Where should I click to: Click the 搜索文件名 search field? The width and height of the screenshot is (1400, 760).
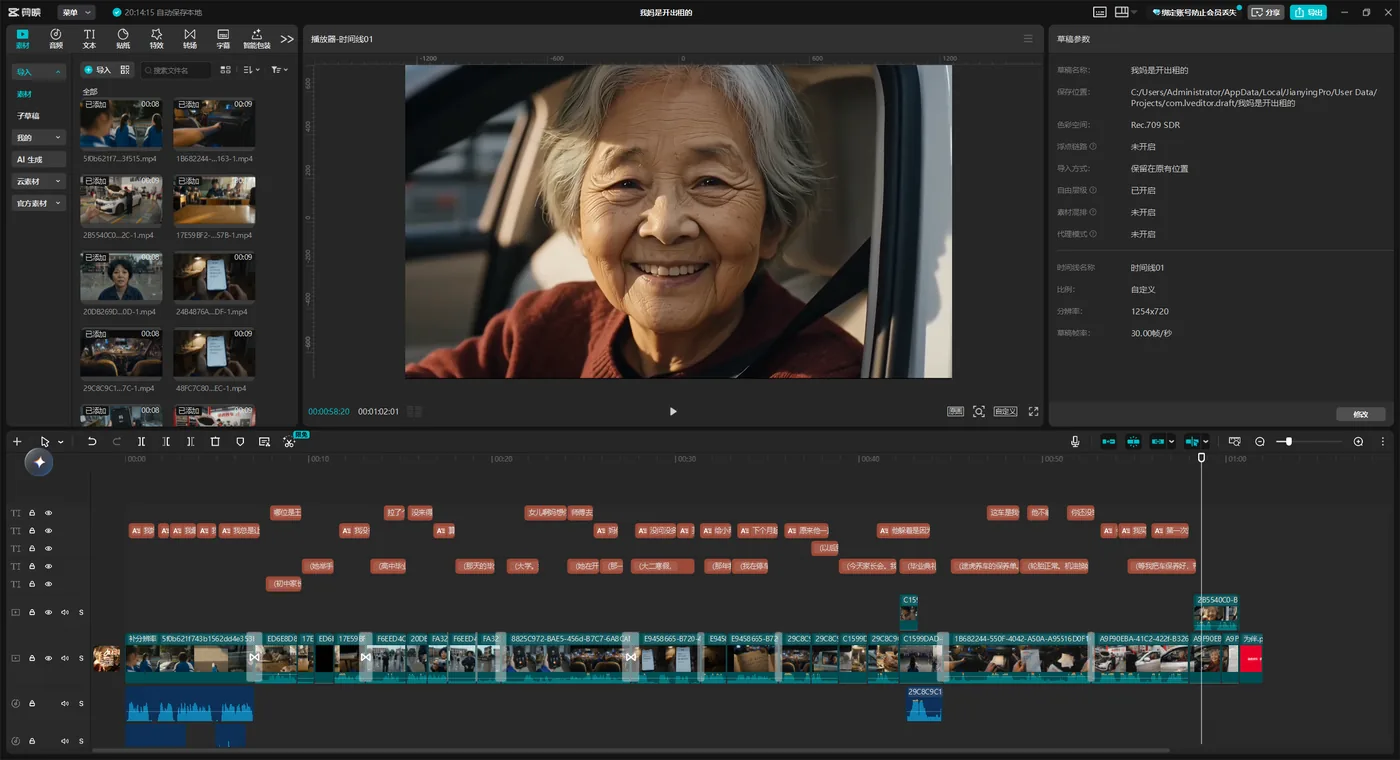176,70
